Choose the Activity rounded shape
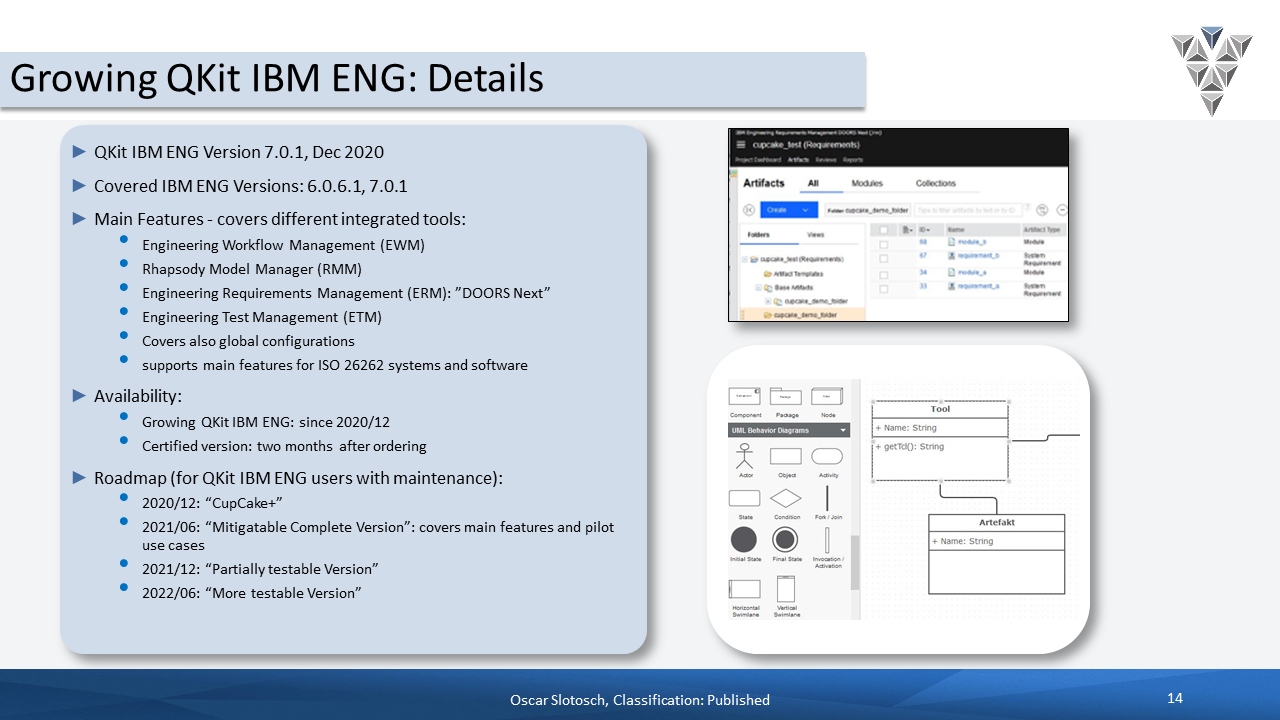The width and height of the screenshot is (1280, 720). [827, 456]
